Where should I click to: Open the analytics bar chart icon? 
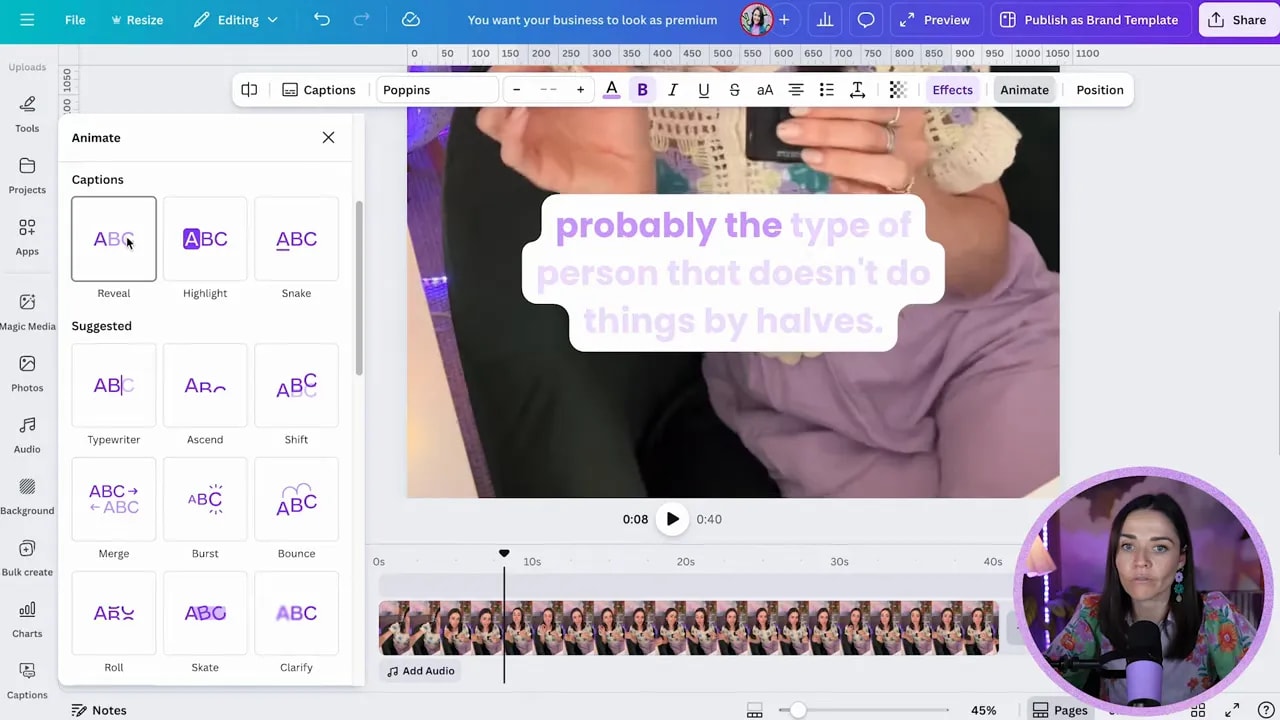coord(825,20)
